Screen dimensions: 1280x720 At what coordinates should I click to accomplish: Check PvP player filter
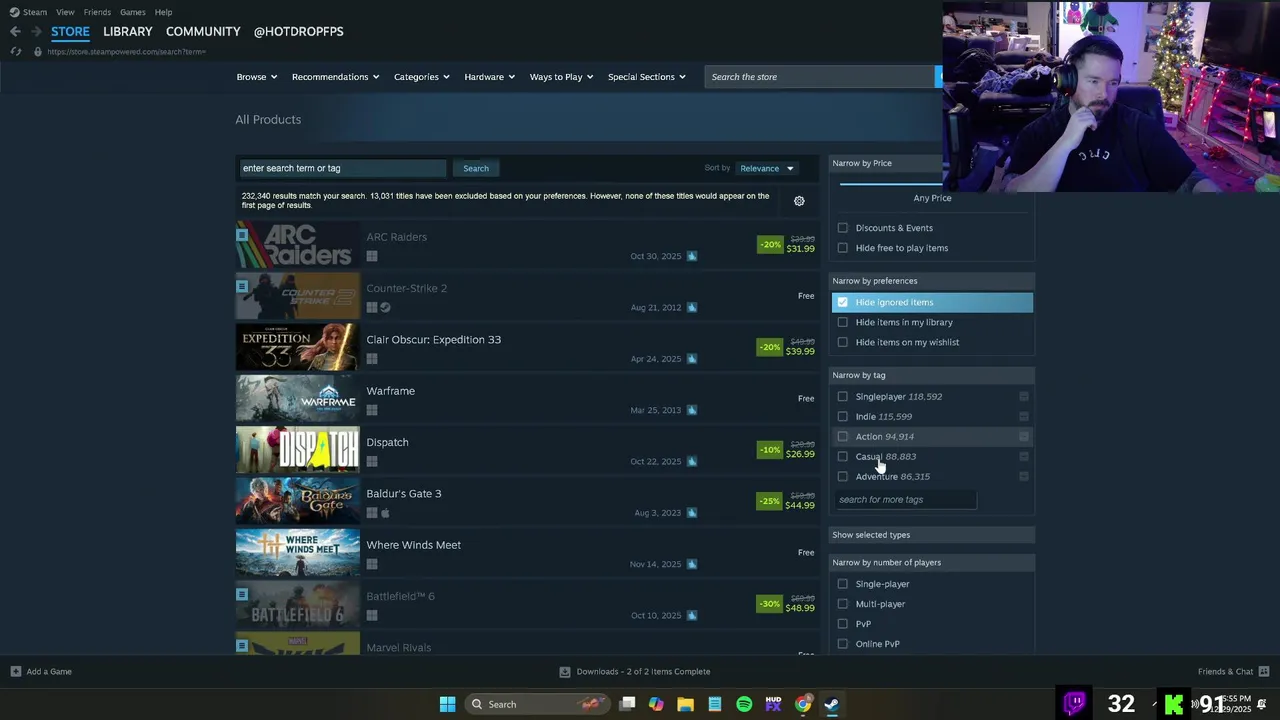842,624
